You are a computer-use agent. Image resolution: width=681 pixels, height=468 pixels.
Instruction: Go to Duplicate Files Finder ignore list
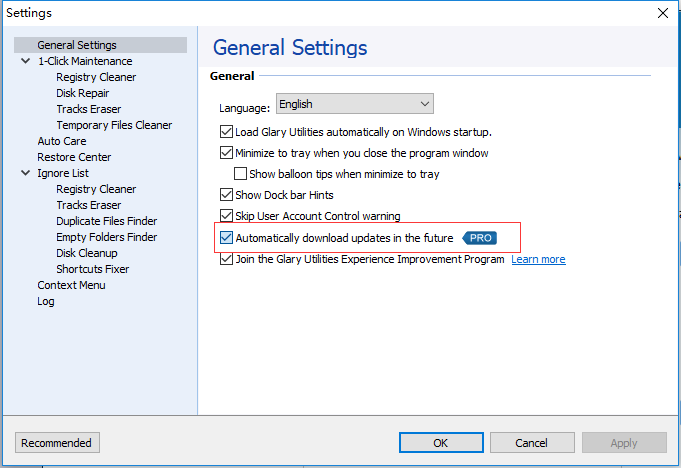pyautogui.click(x=106, y=221)
